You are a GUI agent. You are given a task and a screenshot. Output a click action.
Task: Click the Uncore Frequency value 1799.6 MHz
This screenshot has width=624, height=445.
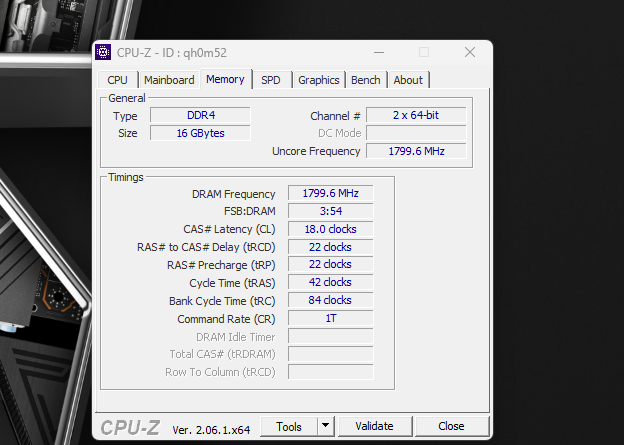pyautogui.click(x=416, y=151)
